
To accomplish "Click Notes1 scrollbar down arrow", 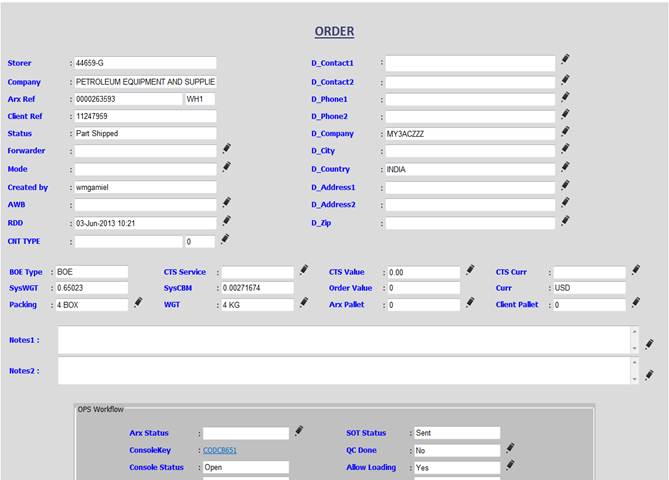I will coord(635,349).
